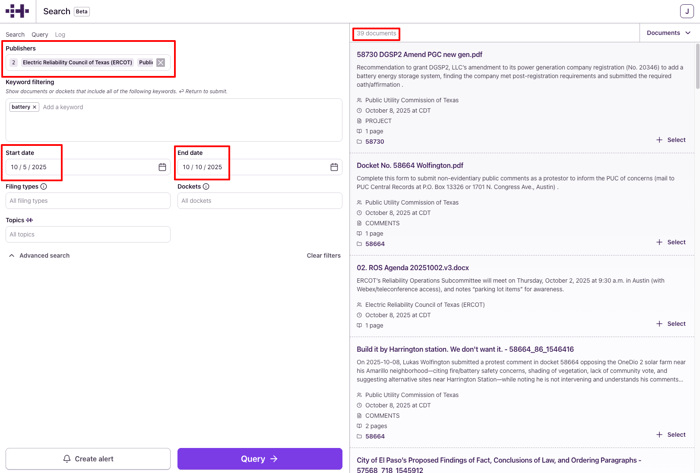Open the End date calendar picker

334,167
